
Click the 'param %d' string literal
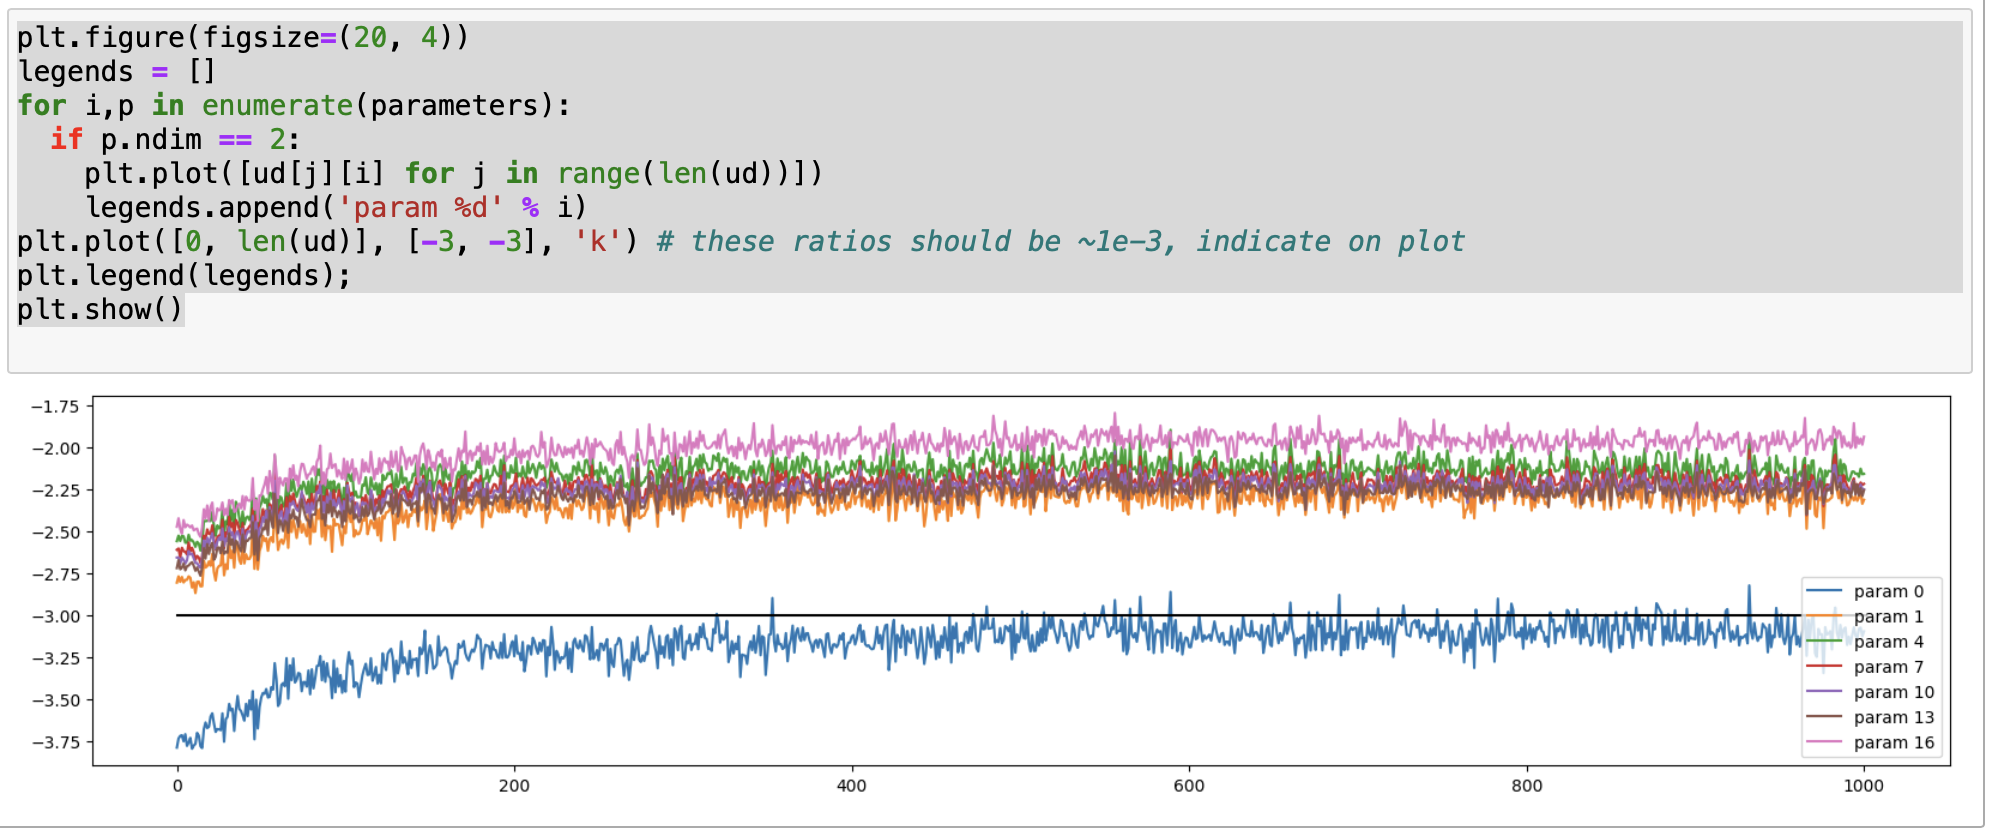click(420, 208)
